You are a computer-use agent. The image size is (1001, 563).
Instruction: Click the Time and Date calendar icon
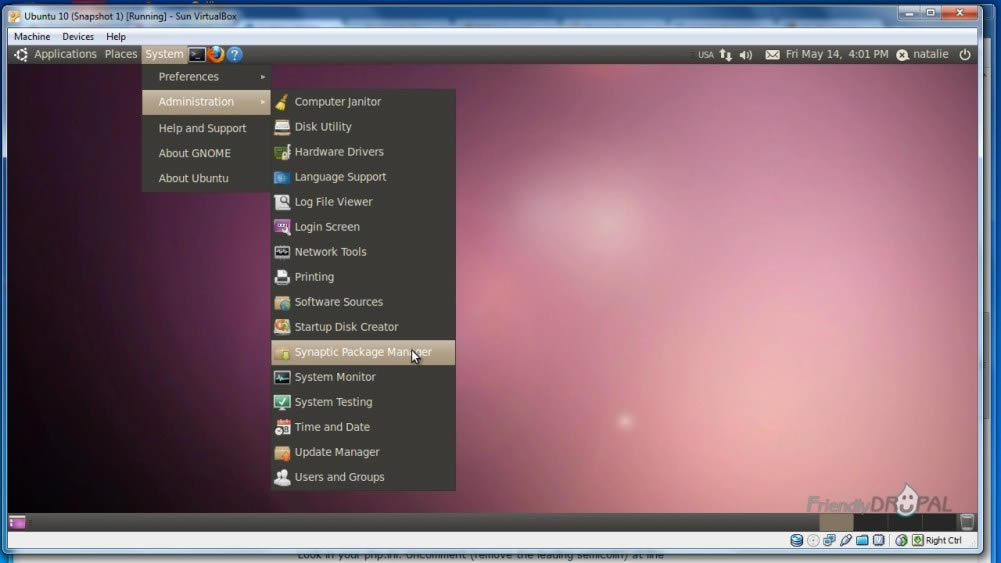pyautogui.click(x=282, y=427)
